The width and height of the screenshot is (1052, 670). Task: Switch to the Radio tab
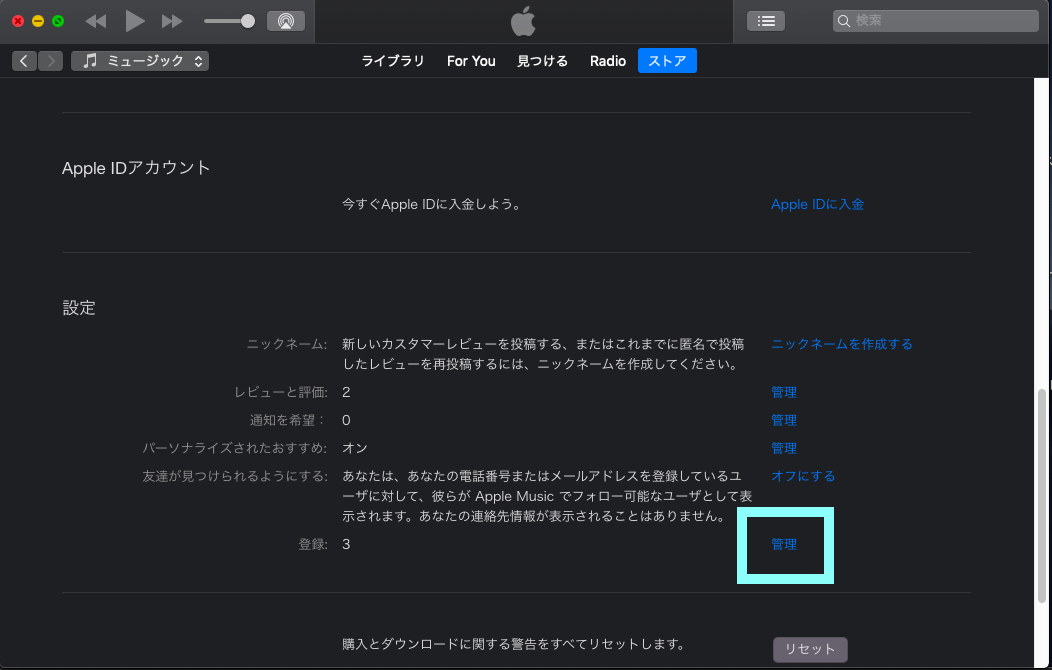[x=608, y=61]
